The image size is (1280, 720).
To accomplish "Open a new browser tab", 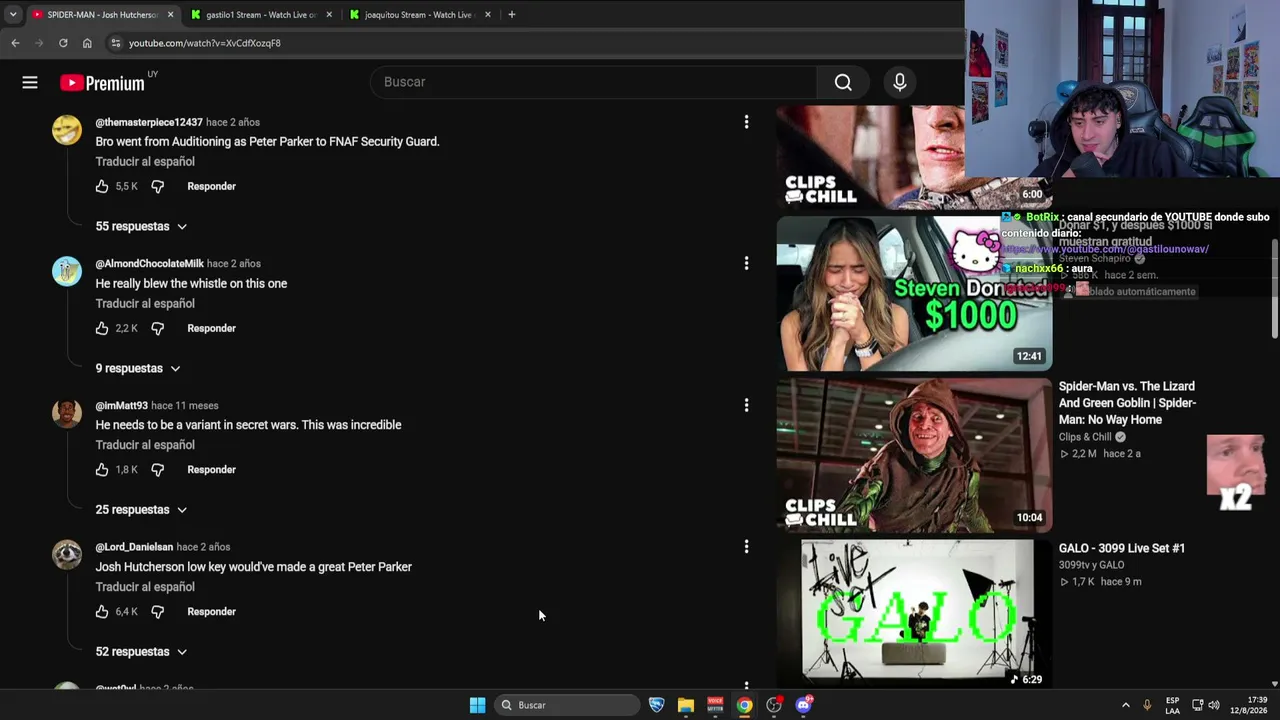I will (511, 15).
